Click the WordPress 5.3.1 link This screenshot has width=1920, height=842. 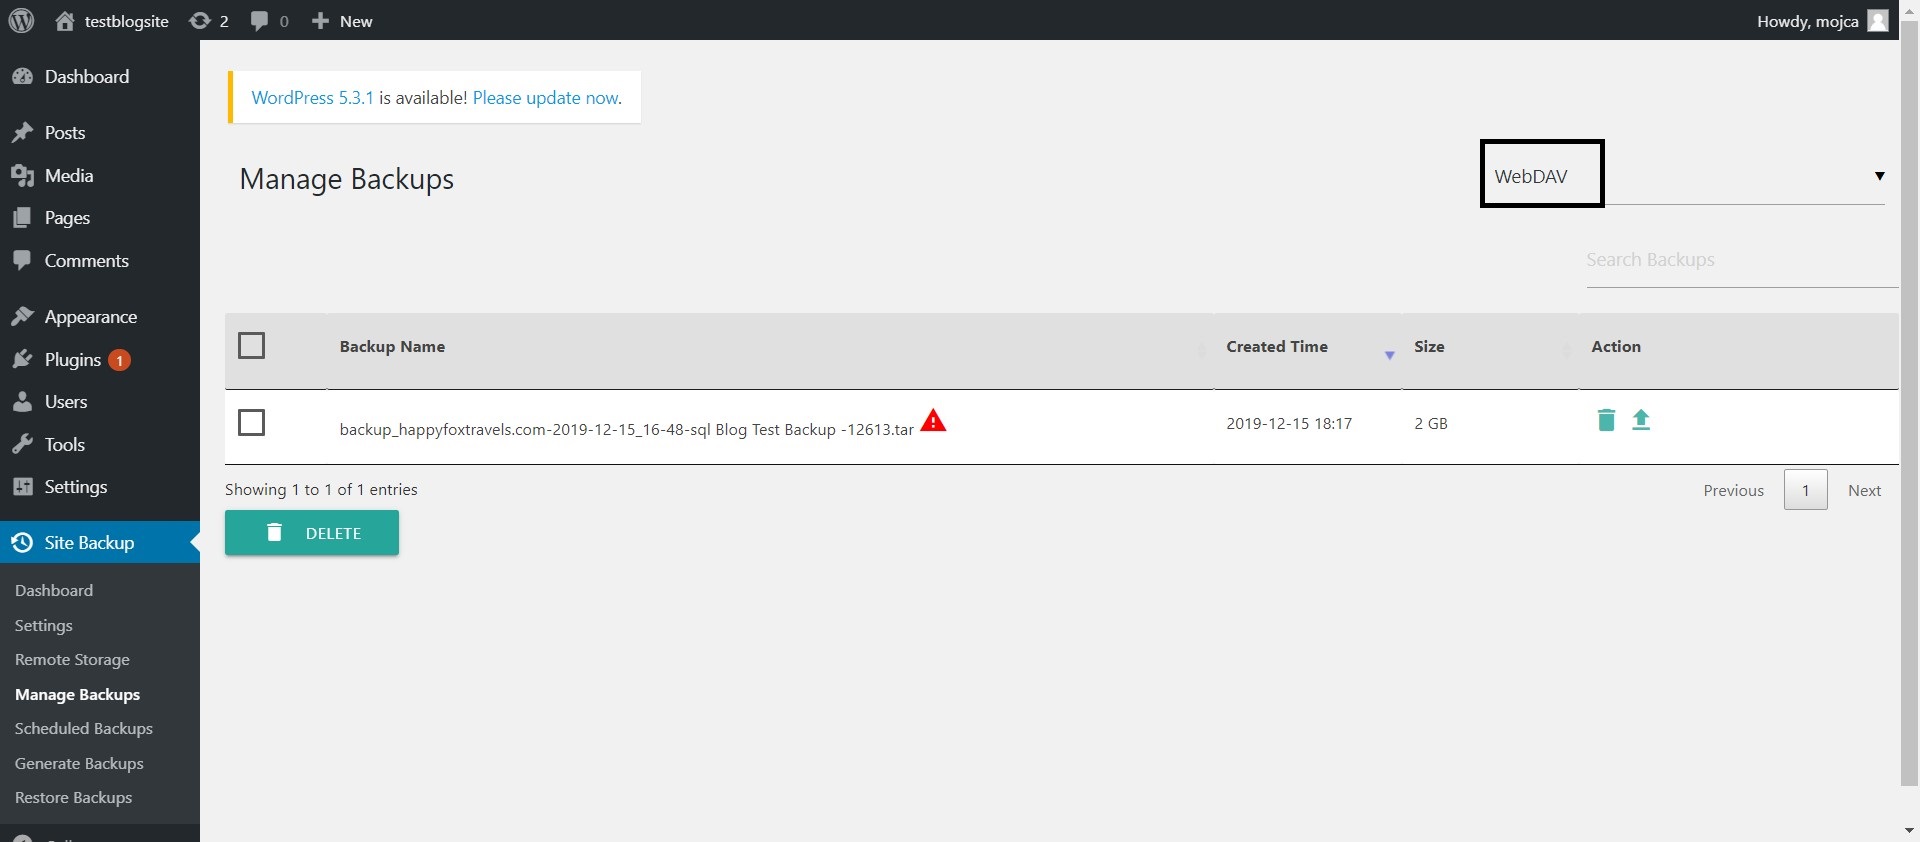click(x=312, y=98)
